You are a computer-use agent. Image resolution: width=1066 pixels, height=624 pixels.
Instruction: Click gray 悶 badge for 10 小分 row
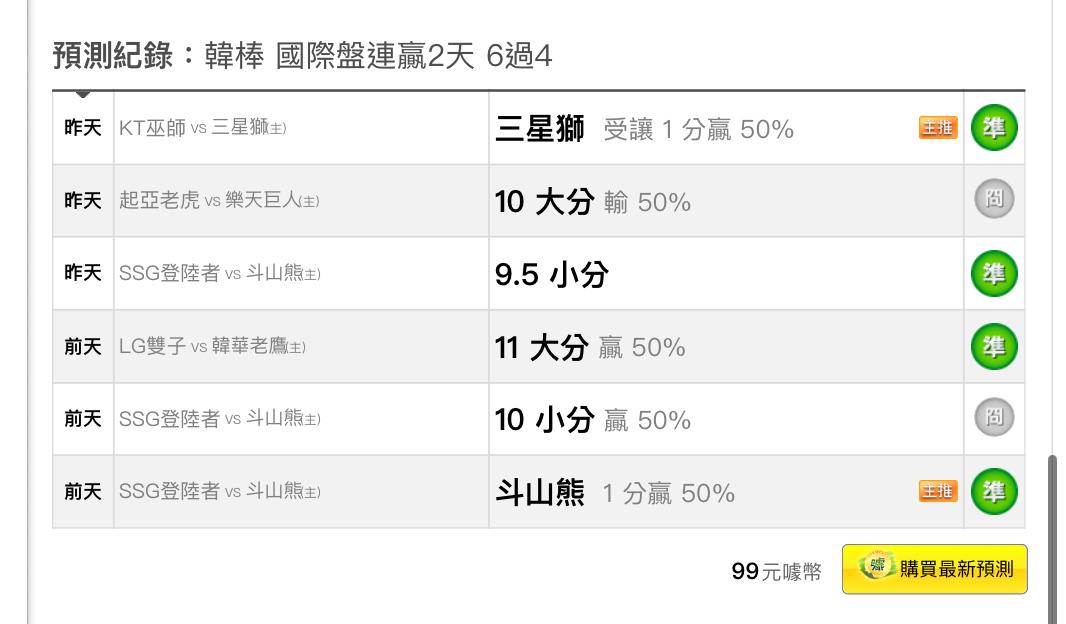coord(994,417)
